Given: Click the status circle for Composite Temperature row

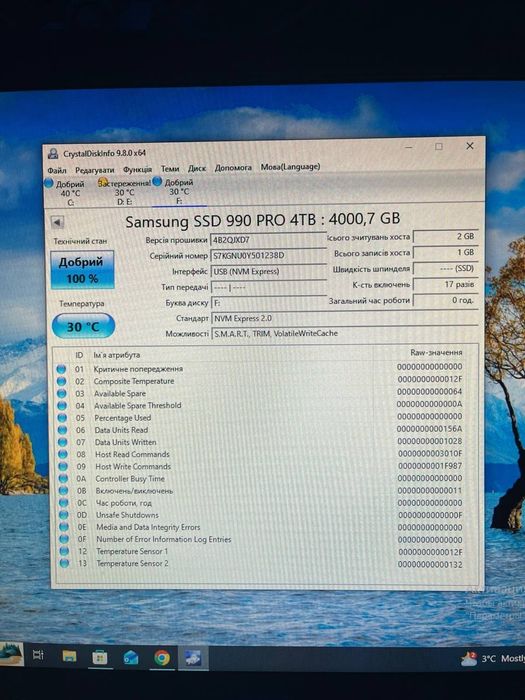Looking at the screenshot, I should [62, 381].
